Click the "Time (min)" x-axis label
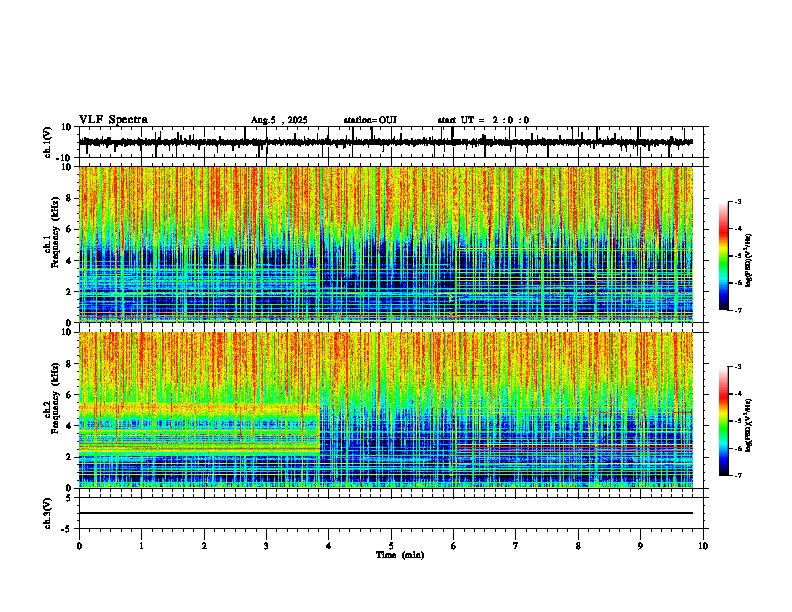792x612 pixels. 400,555
